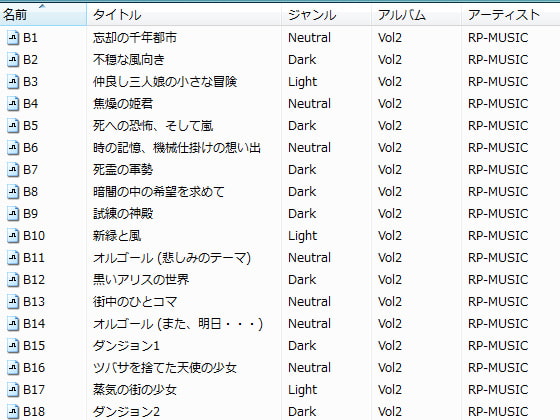Click title オルゴール (悲しみのテーマ)
The image size is (560, 420).
(172, 258)
